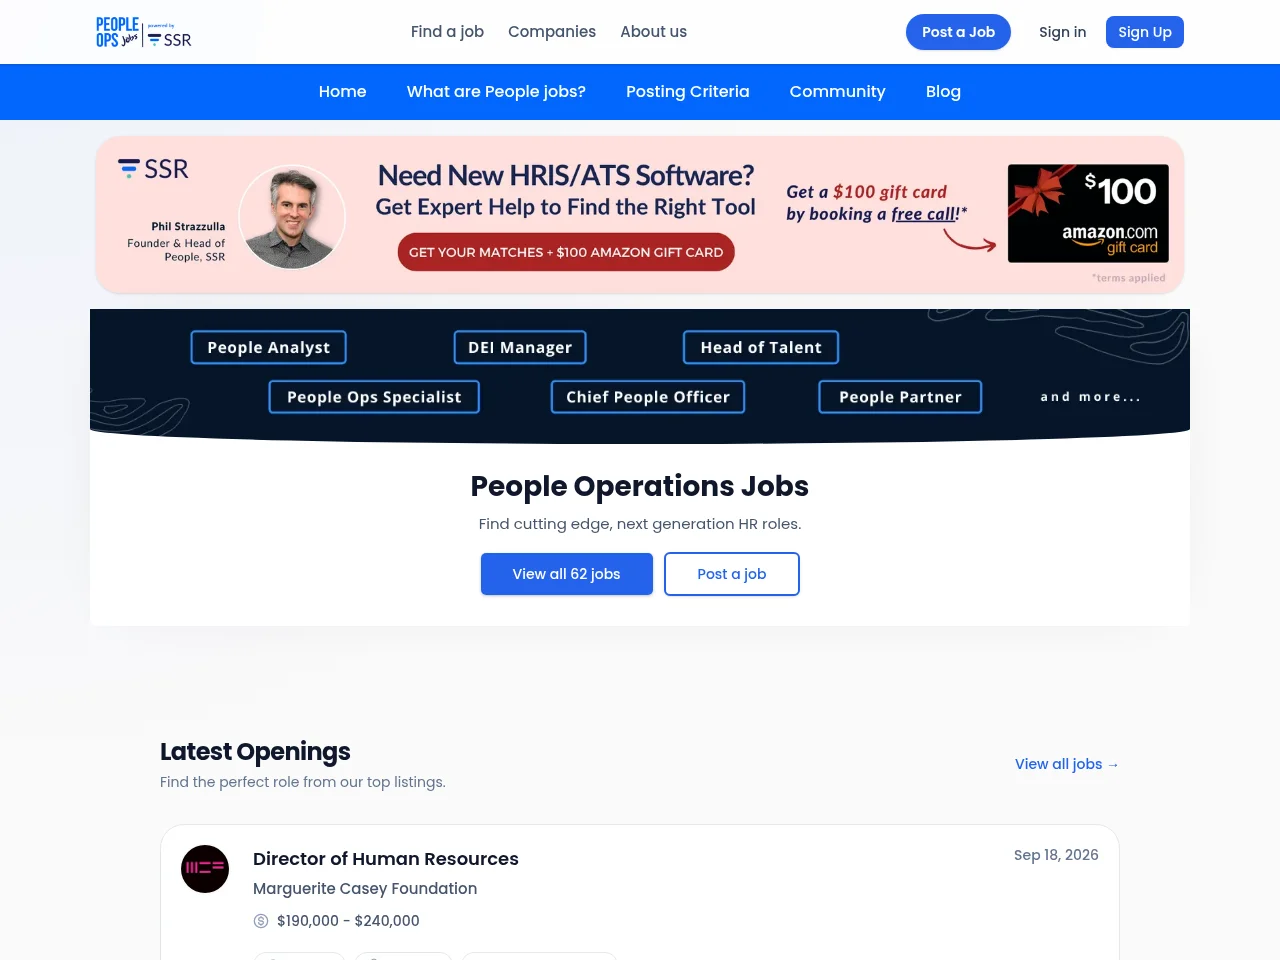1280x960 pixels.
Task: Open the Posting Criteria tab
Action: pyautogui.click(x=688, y=92)
